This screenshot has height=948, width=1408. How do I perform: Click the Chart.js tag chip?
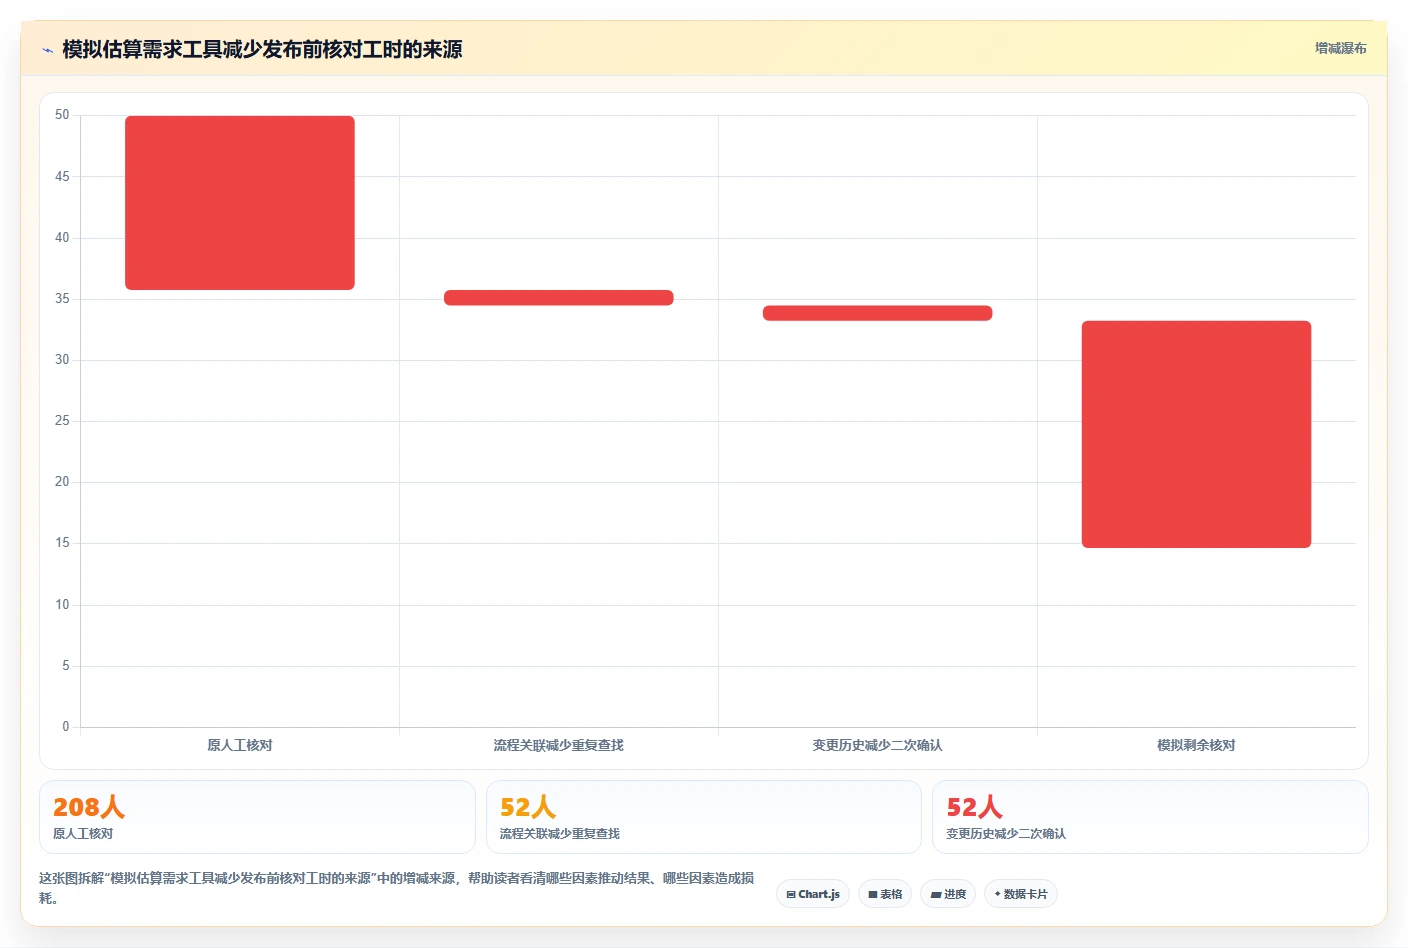tap(813, 894)
